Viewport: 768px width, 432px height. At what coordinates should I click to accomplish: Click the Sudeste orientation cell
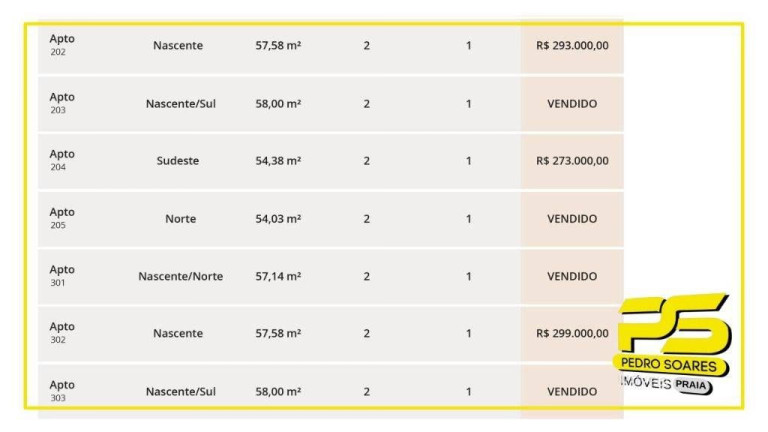point(178,161)
